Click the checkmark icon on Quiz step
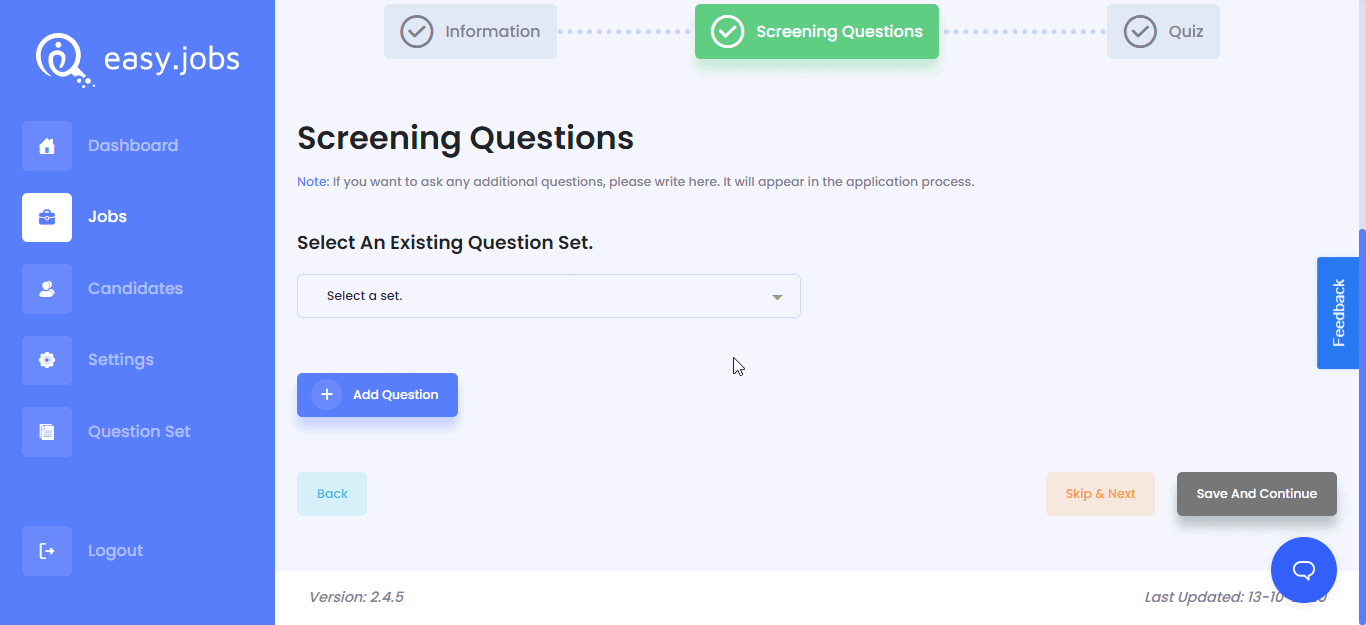 coord(1140,31)
